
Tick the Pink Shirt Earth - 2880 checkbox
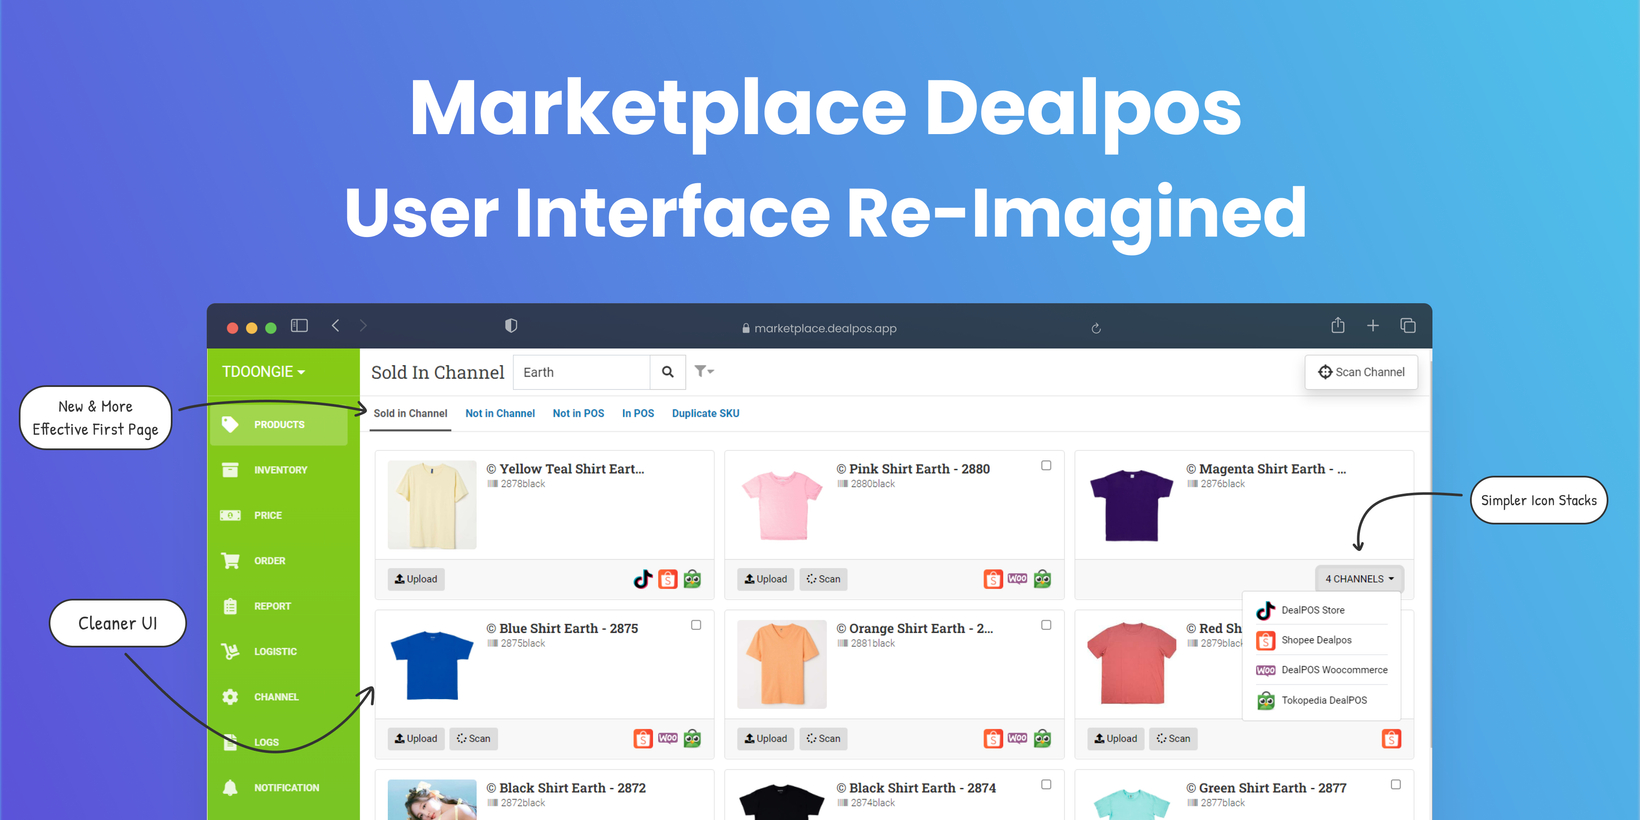click(1046, 465)
